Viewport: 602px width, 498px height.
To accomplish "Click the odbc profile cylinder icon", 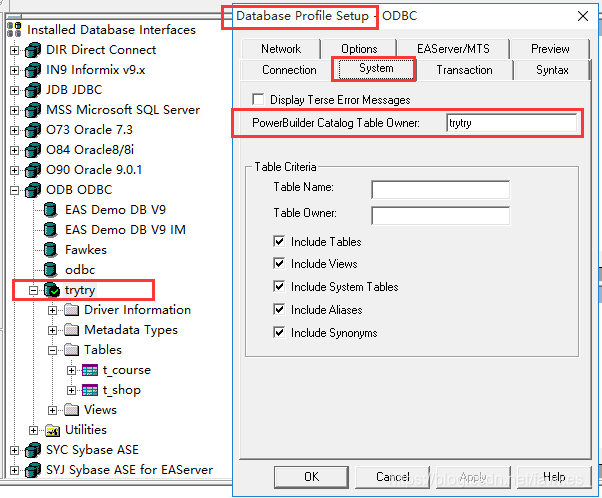I will (50, 270).
